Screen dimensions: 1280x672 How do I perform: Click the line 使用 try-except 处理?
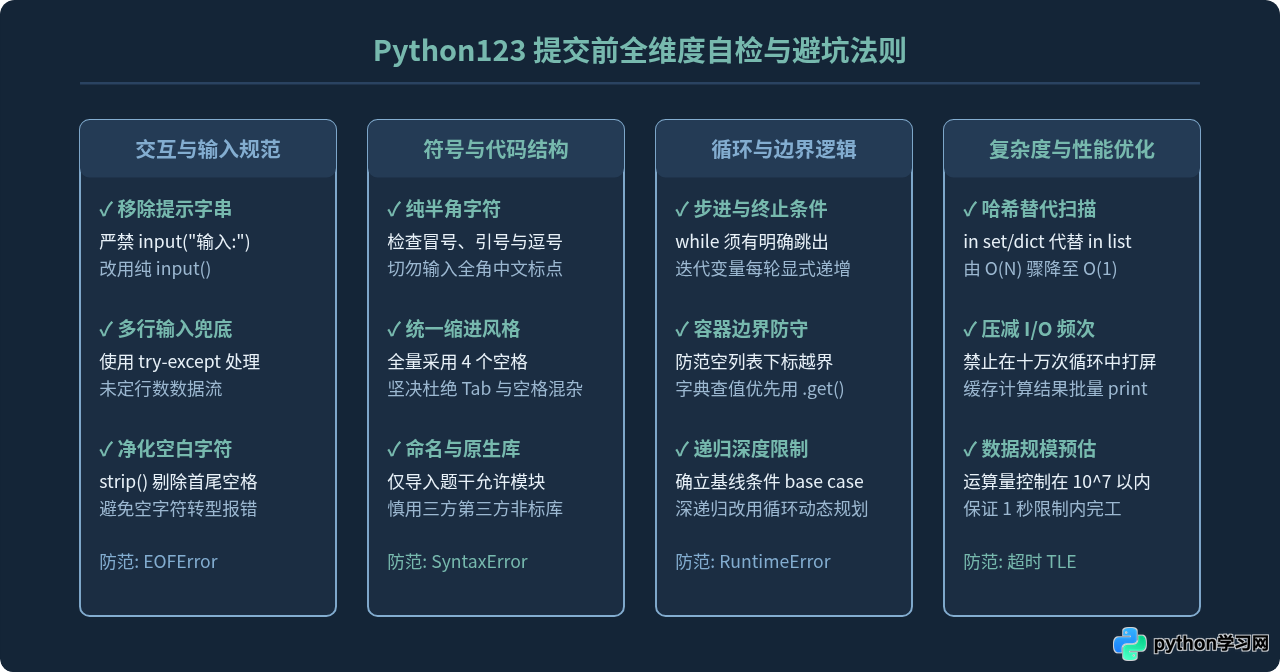[180, 361]
